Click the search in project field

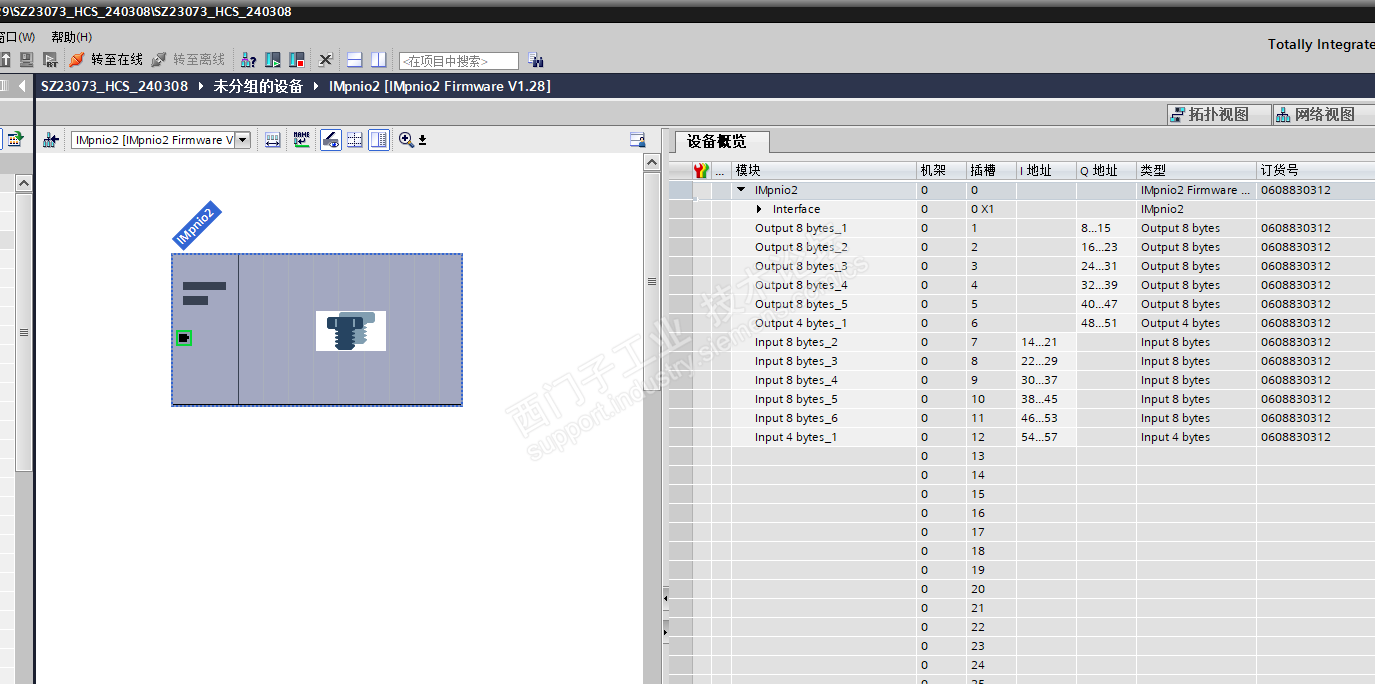(x=459, y=61)
